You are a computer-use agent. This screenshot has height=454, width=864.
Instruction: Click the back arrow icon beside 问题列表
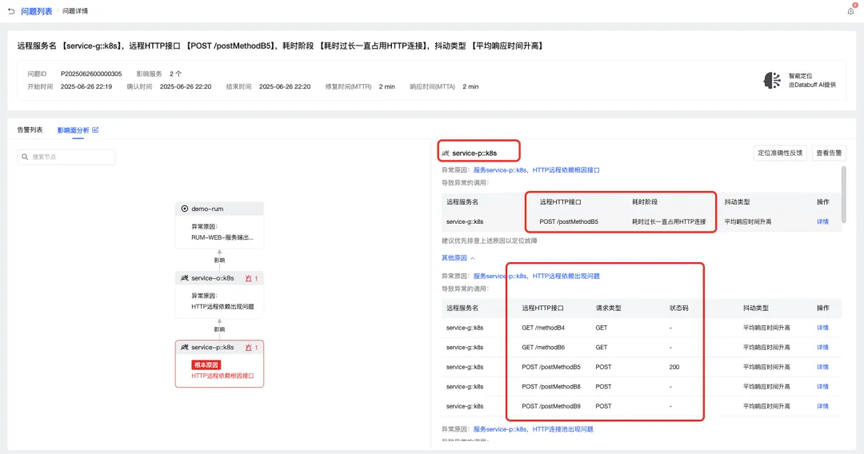click(x=11, y=11)
